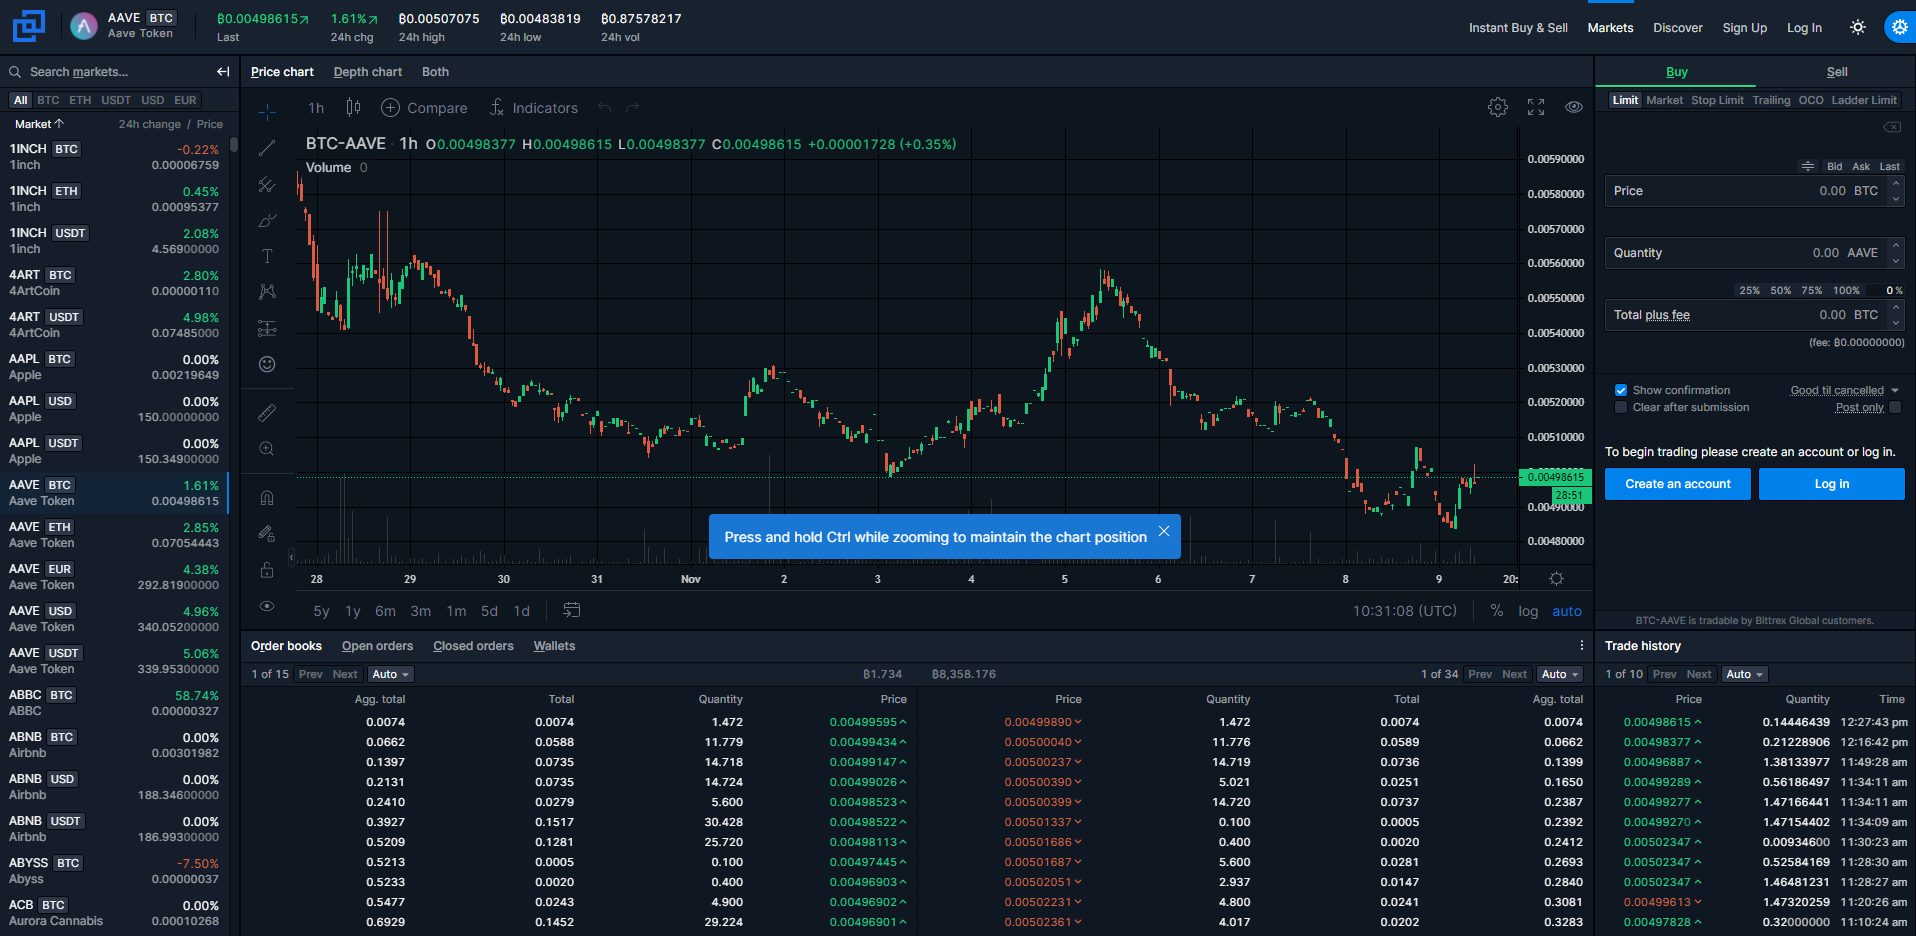Set quantity to 100% of balance

tap(1846, 290)
